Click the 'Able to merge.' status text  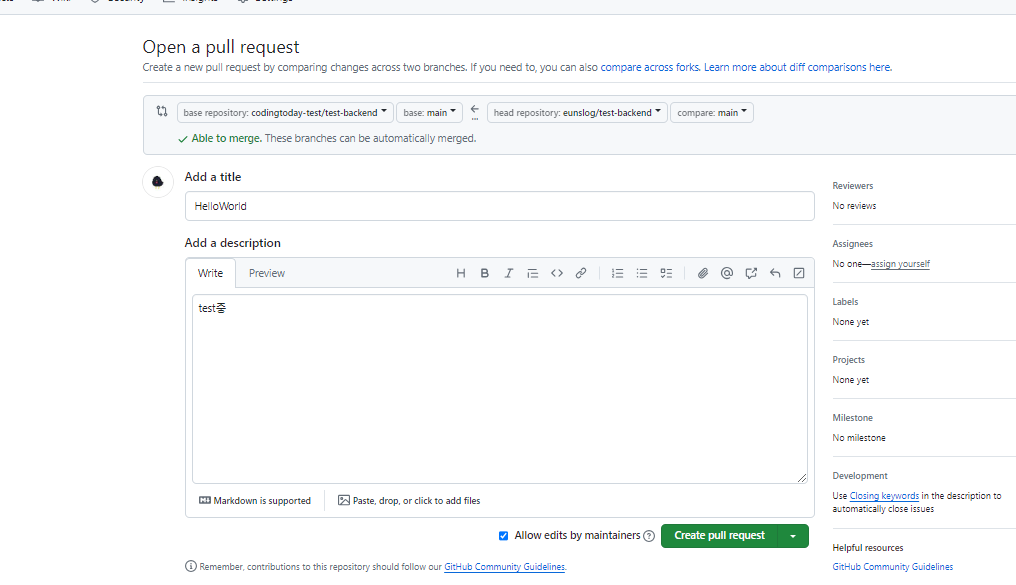(x=226, y=139)
